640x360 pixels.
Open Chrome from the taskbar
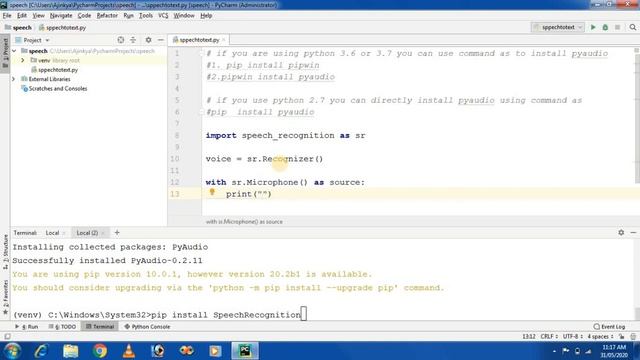(x=100, y=351)
